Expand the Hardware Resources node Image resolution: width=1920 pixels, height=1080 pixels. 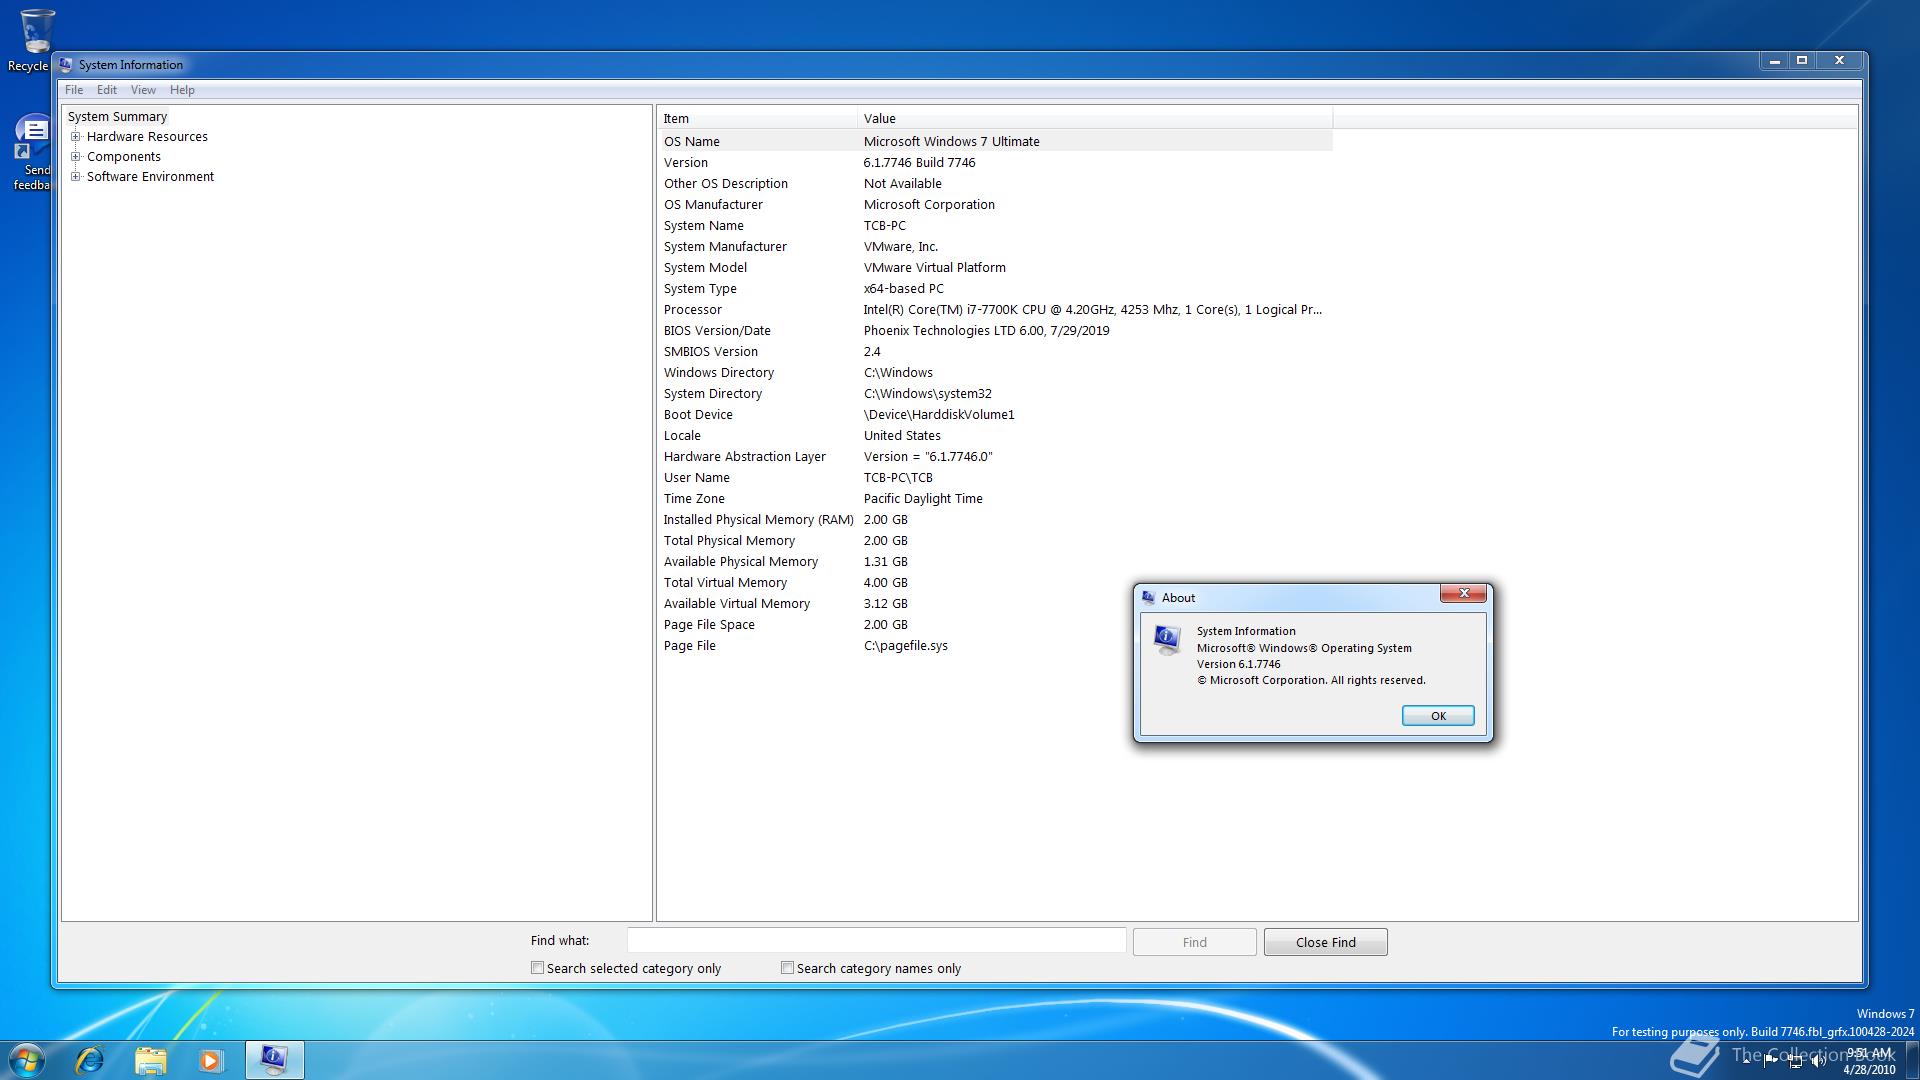click(75, 137)
